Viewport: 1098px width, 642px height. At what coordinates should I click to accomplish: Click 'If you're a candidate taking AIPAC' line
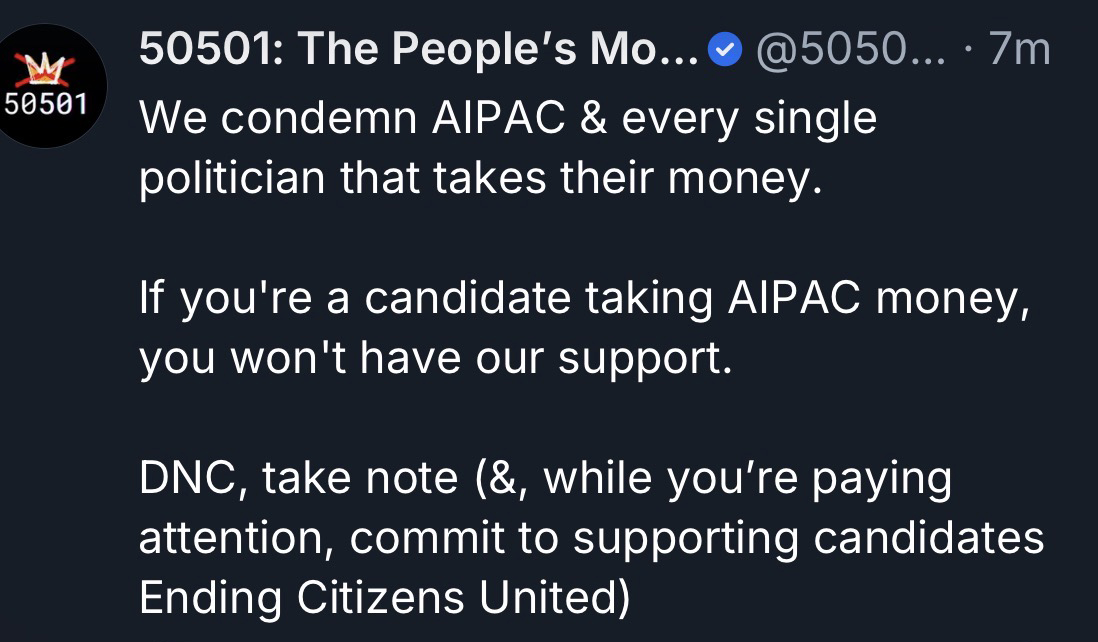pos(584,298)
